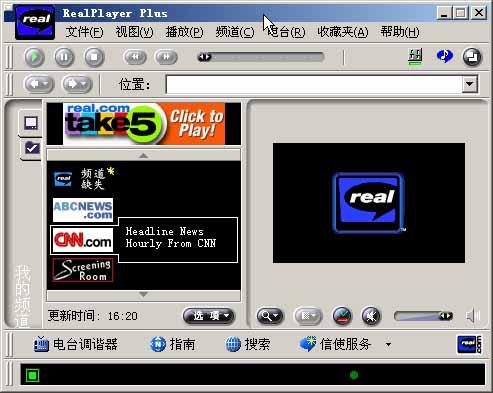This screenshot has height=393, width=493.
Task: Select the checkmark folder tab icon
Action: coord(32,148)
